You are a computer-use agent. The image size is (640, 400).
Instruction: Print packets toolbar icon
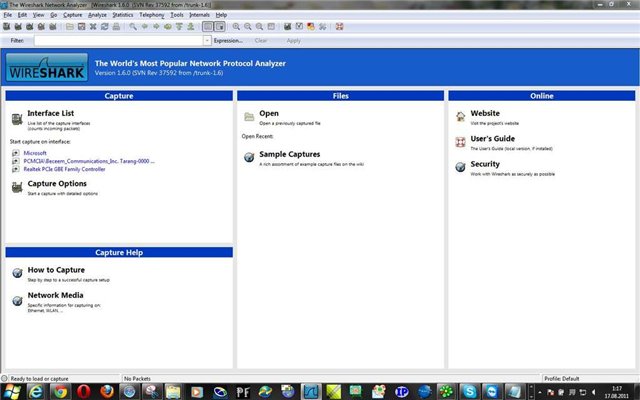pos(116,27)
